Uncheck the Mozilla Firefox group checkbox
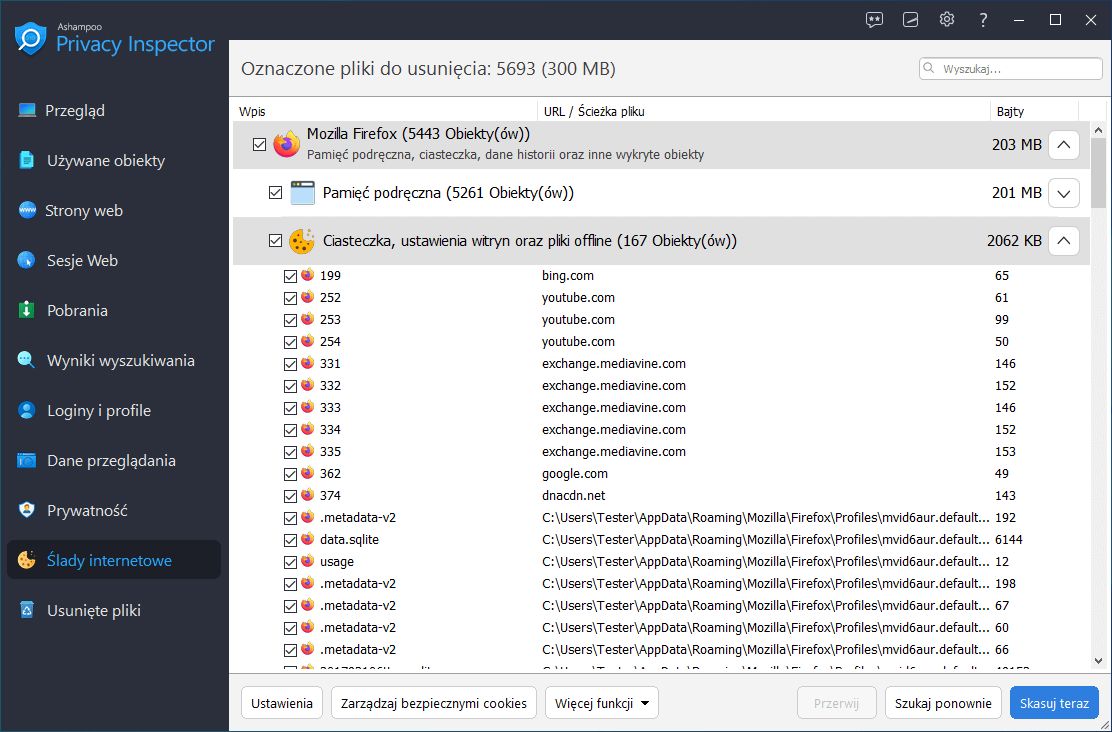 pos(260,145)
